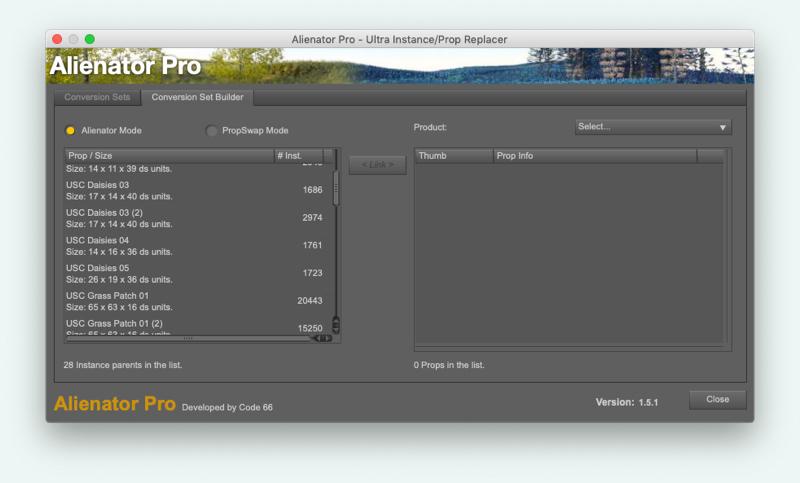The height and width of the screenshot is (483, 800).
Task: Click the horizontal scrollbar arrow buttons
Action: (x=322, y=338)
